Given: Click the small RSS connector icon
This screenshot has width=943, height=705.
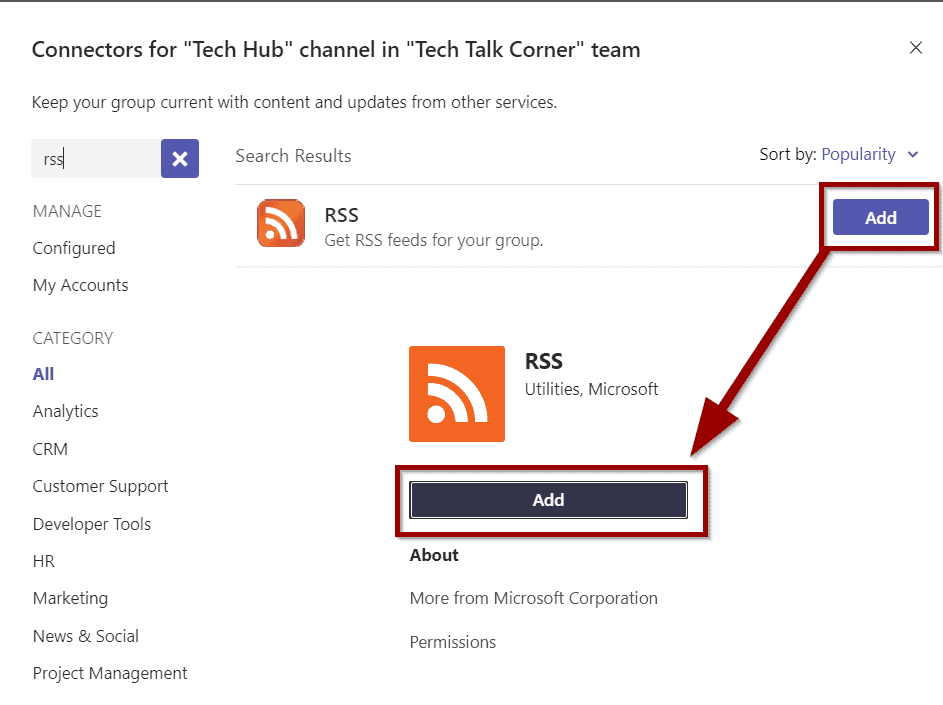Looking at the screenshot, I should pos(281,223).
